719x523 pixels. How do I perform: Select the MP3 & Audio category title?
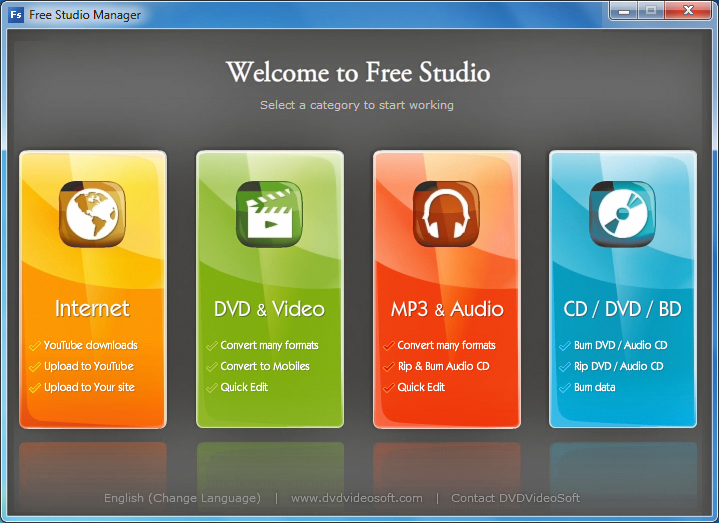click(446, 309)
